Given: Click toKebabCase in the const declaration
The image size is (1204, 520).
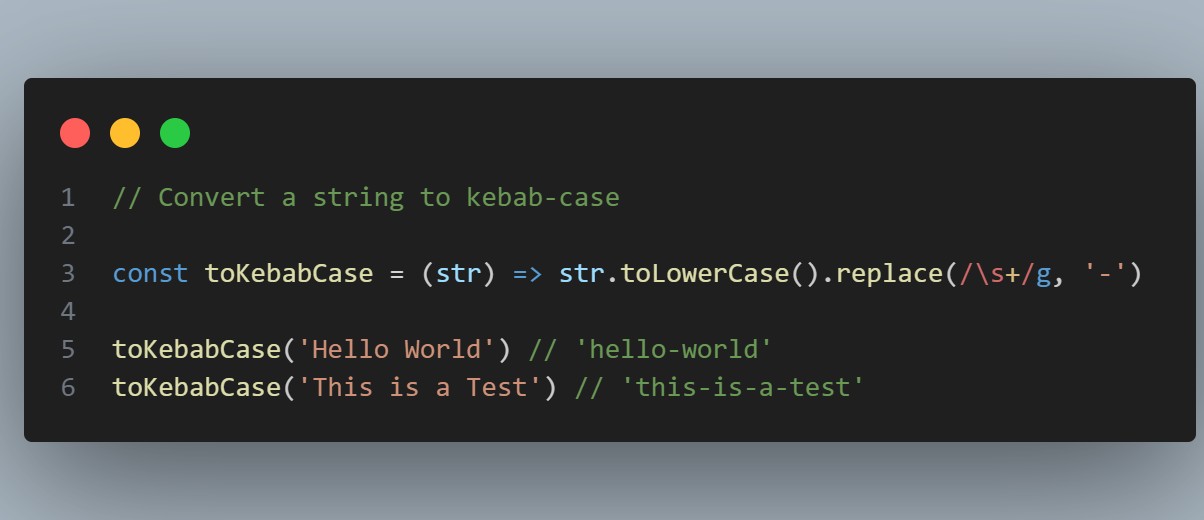Looking at the screenshot, I should 289,274.
